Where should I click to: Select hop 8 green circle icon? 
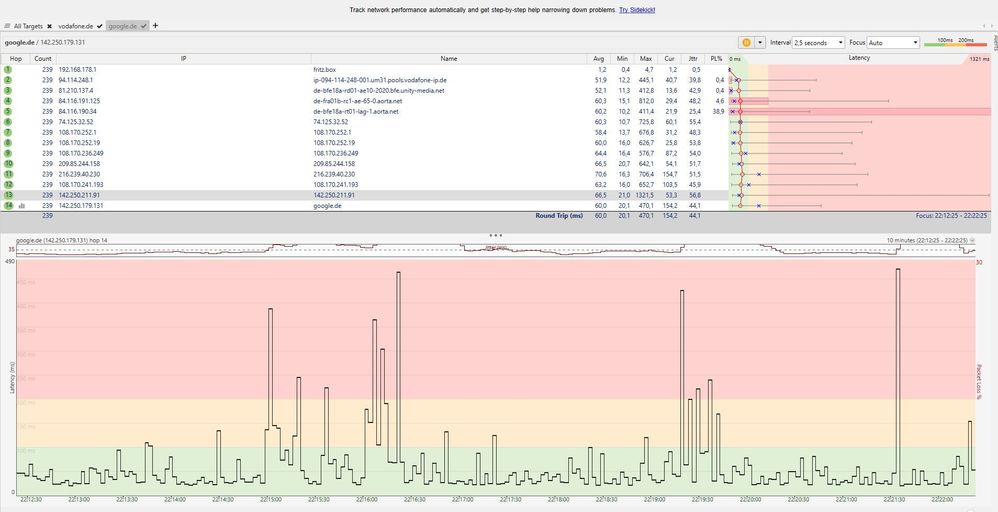coord(8,143)
